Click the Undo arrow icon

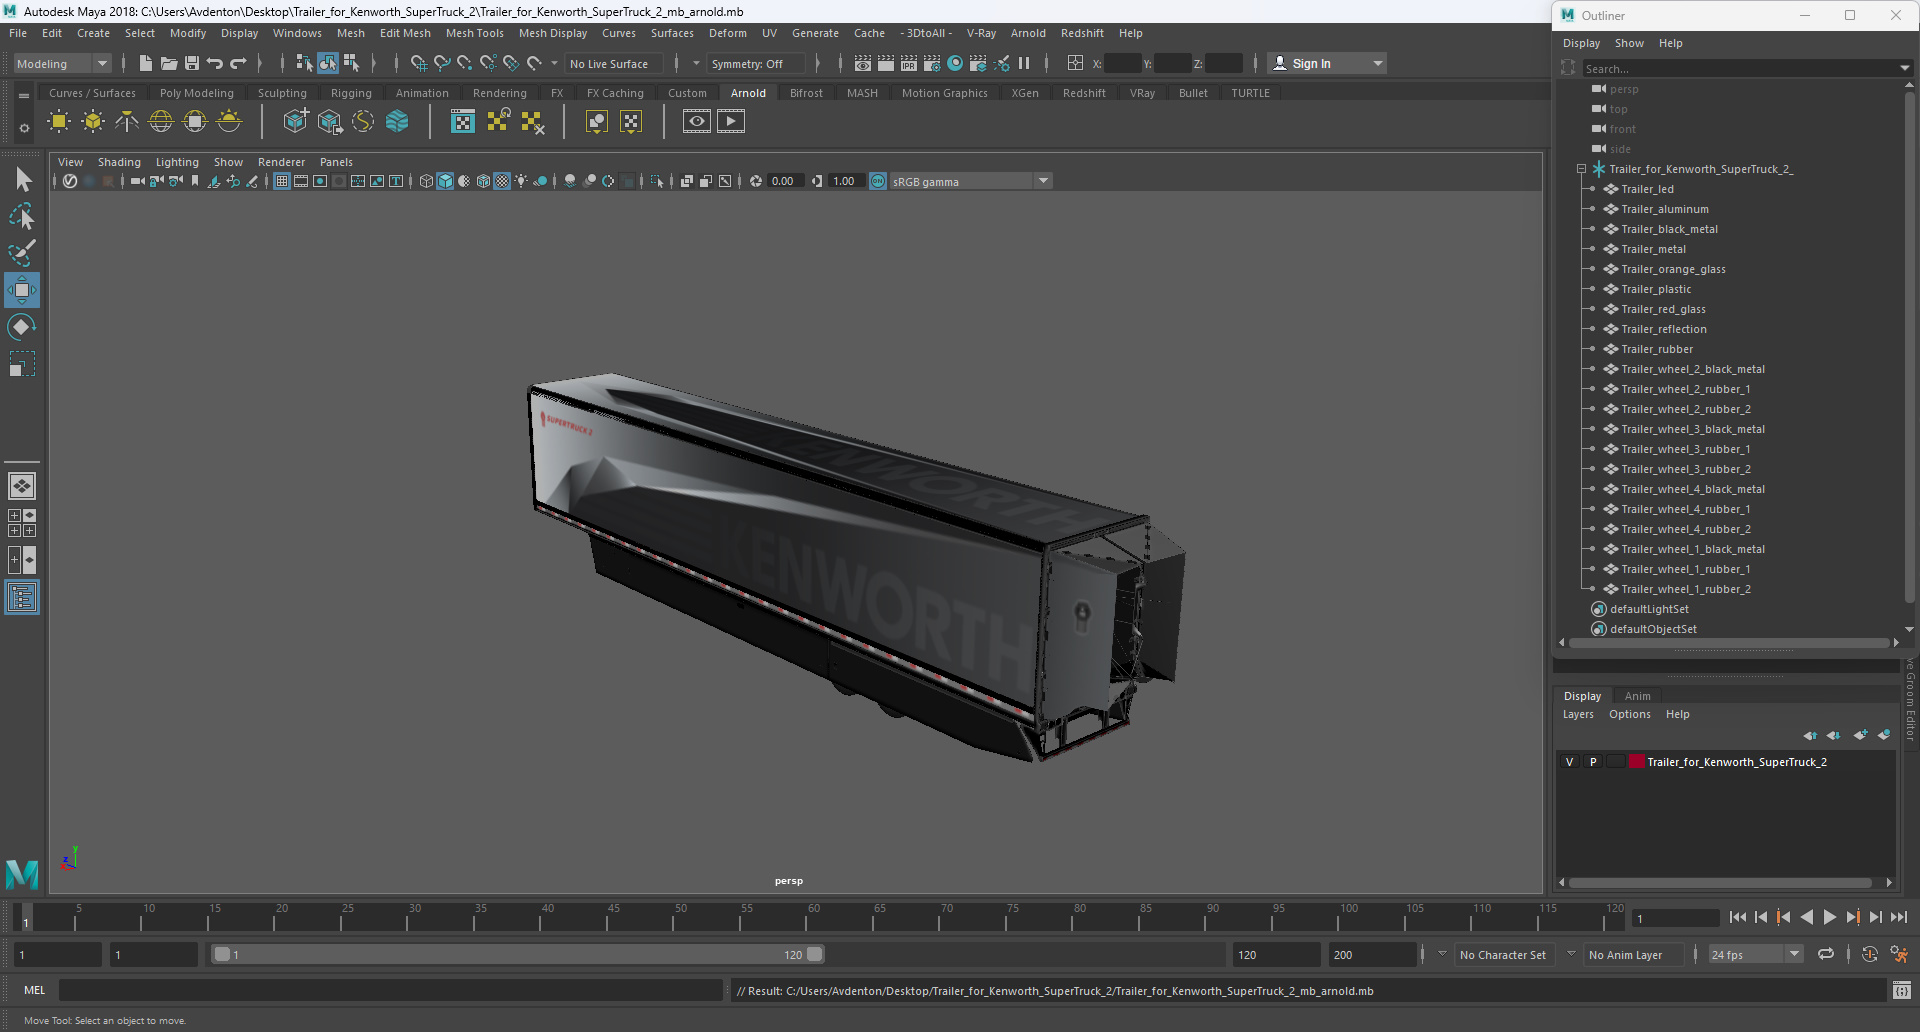[x=215, y=63]
